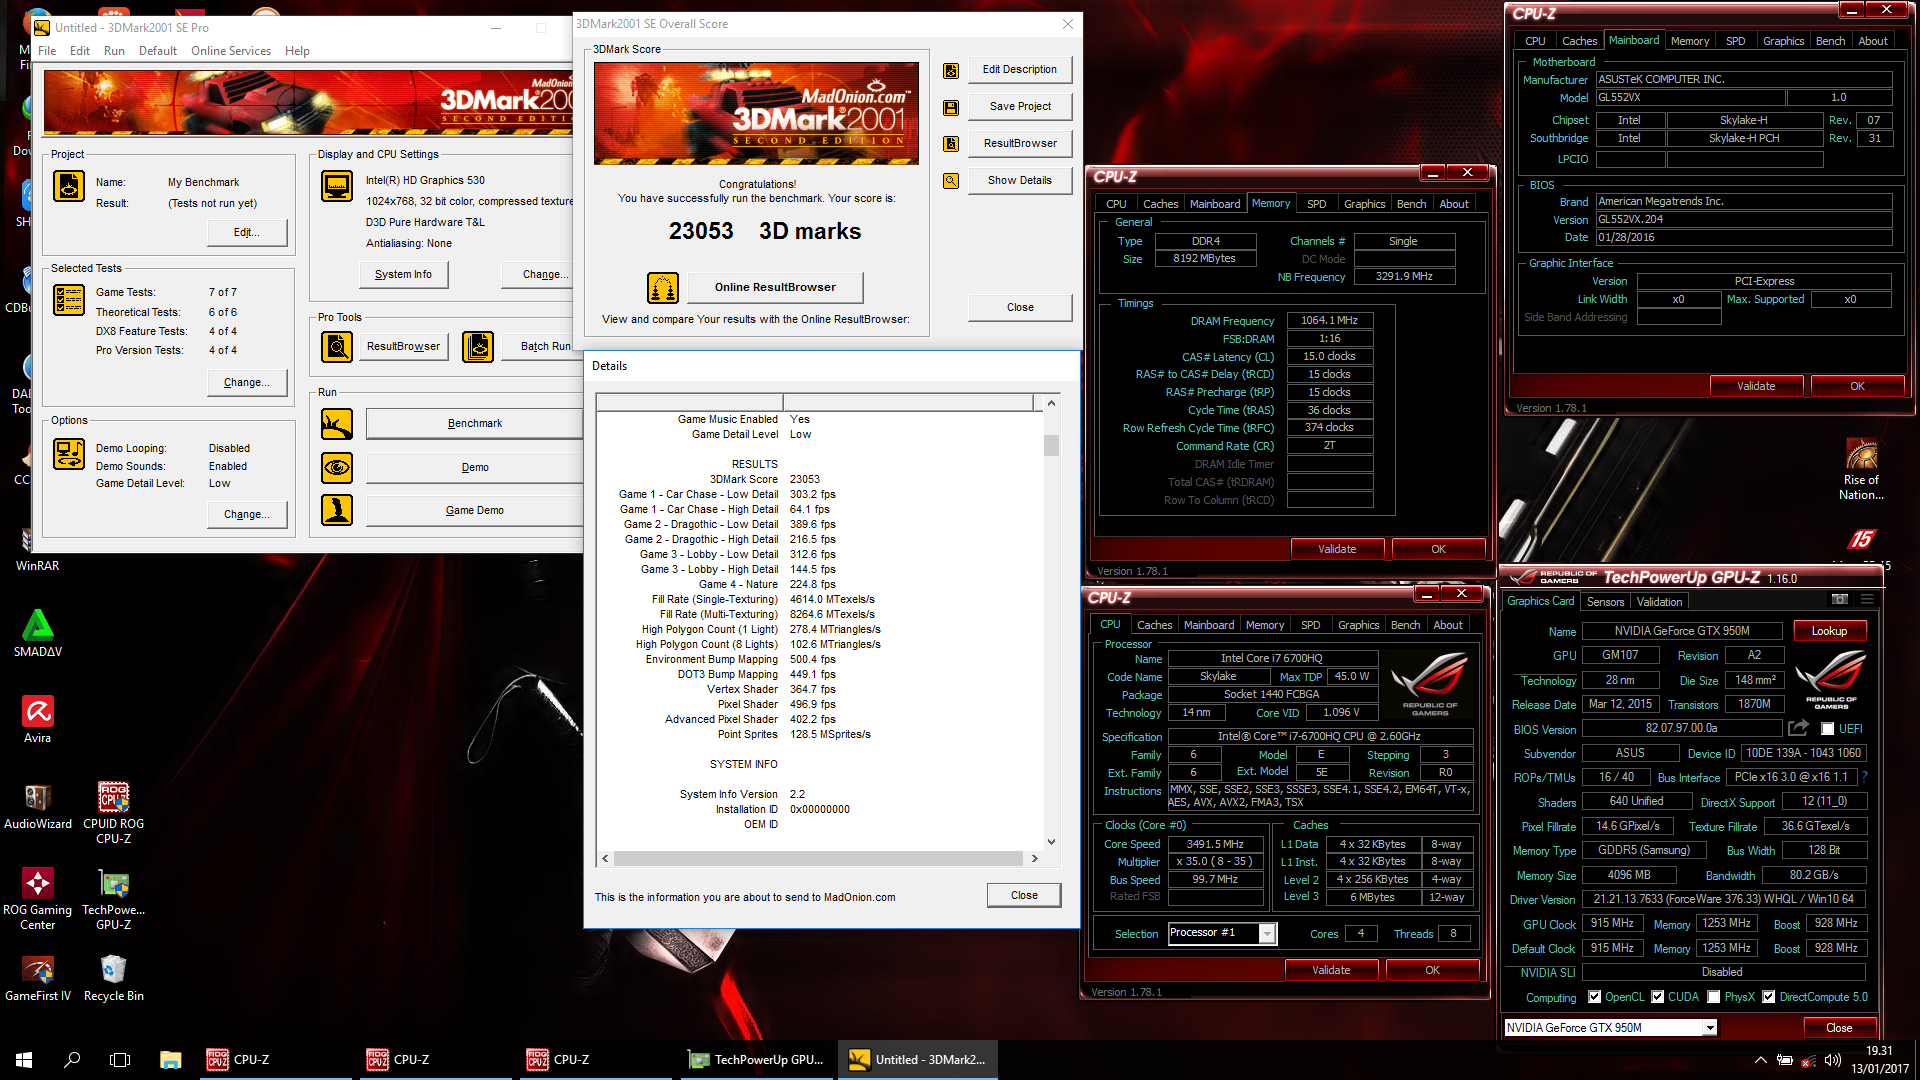Click the 3DMark Score value 23053 row
Screen dimensions: 1920x1080
point(764,480)
